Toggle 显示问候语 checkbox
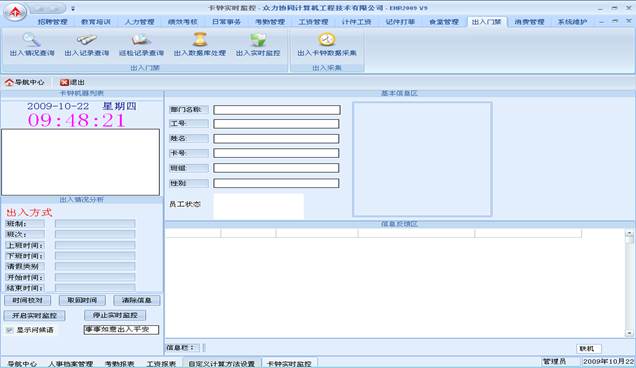The width and height of the screenshot is (636, 368). 10,330
